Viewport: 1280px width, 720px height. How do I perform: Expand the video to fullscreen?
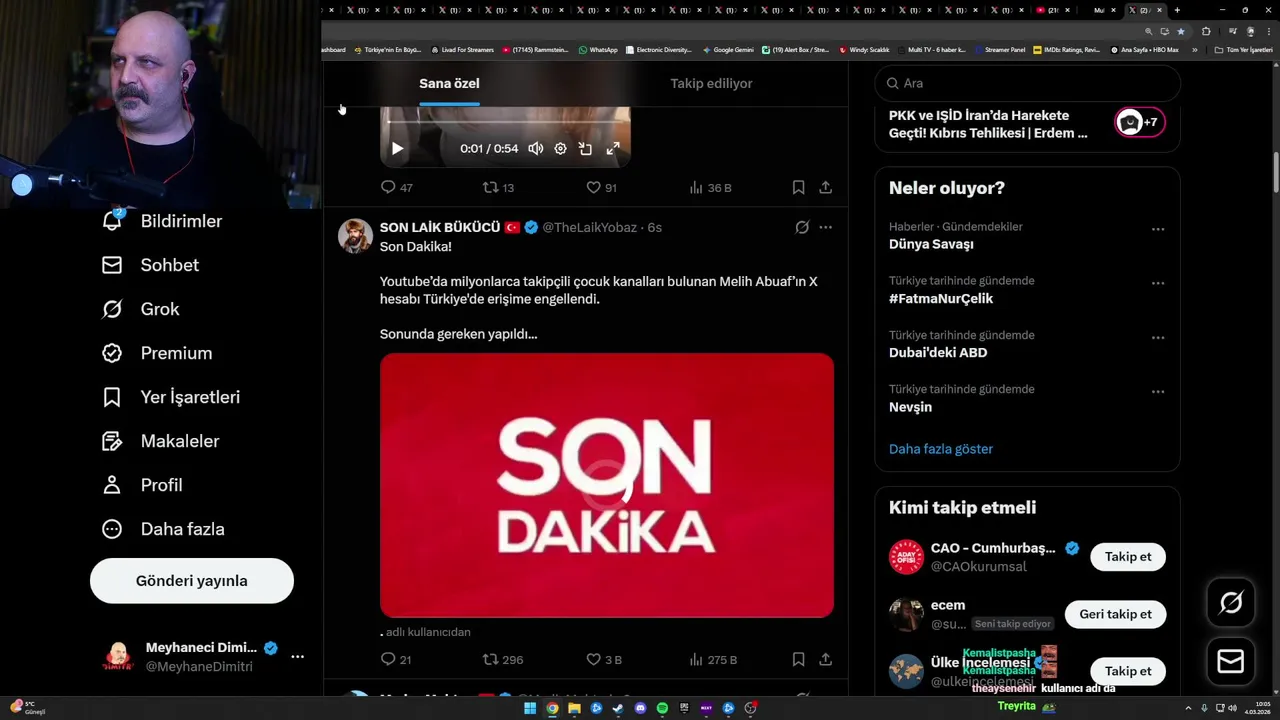613,148
